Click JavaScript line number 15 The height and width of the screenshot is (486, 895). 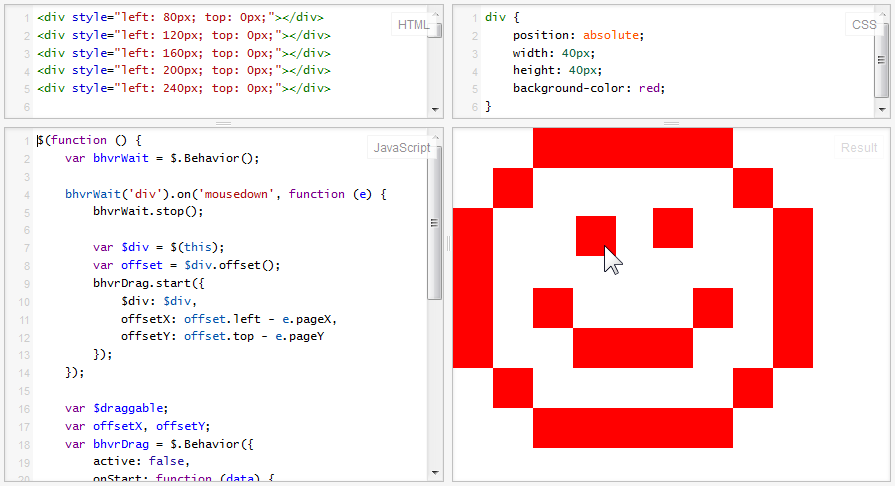point(24,391)
